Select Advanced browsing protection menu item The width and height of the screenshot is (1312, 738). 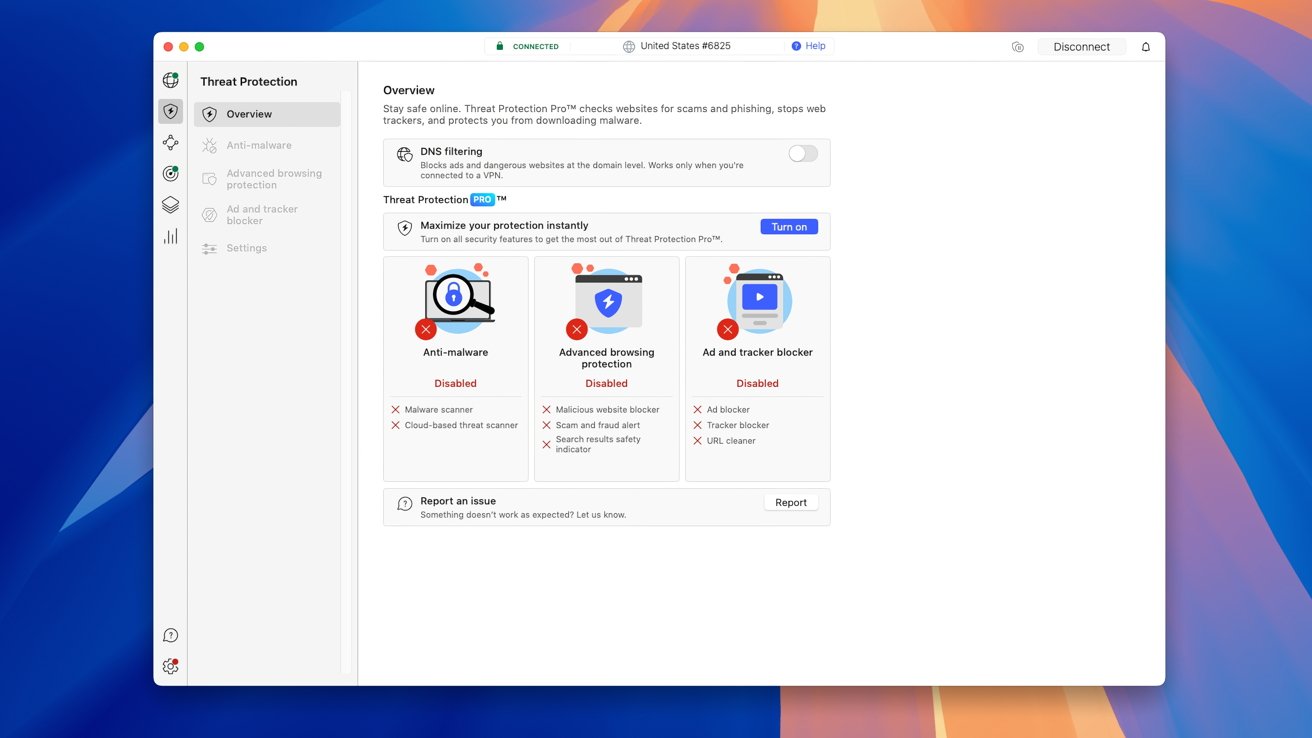tap(267, 179)
